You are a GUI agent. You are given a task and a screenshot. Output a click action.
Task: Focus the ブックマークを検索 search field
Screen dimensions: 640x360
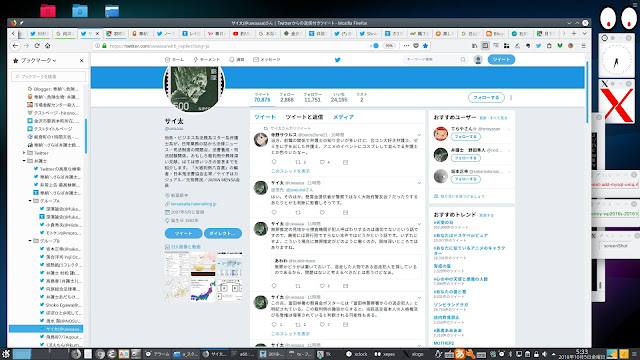coord(49,77)
